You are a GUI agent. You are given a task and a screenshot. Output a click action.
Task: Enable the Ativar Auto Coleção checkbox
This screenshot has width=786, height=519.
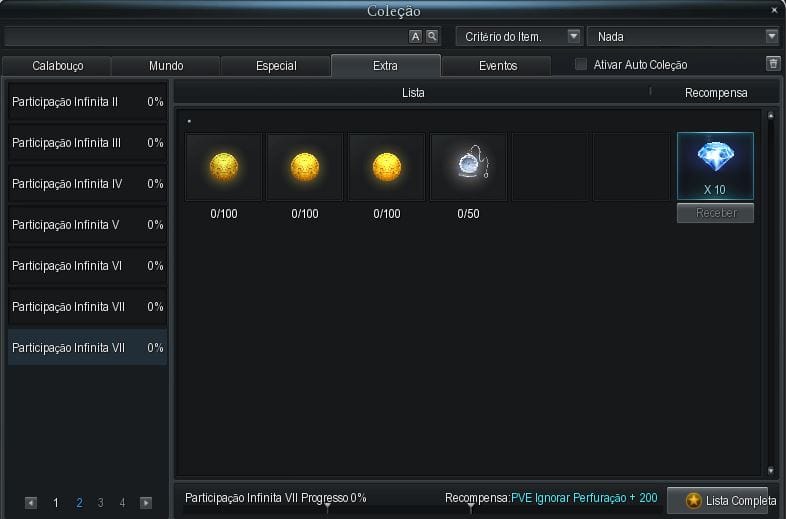pyautogui.click(x=581, y=65)
